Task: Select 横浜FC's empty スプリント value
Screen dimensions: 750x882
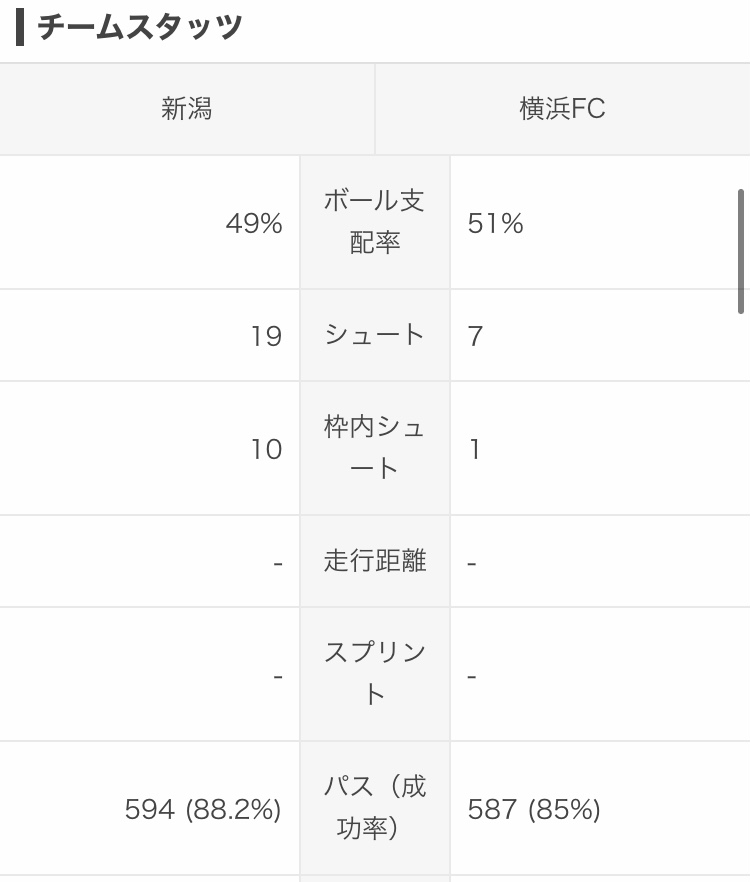Action: point(472,677)
